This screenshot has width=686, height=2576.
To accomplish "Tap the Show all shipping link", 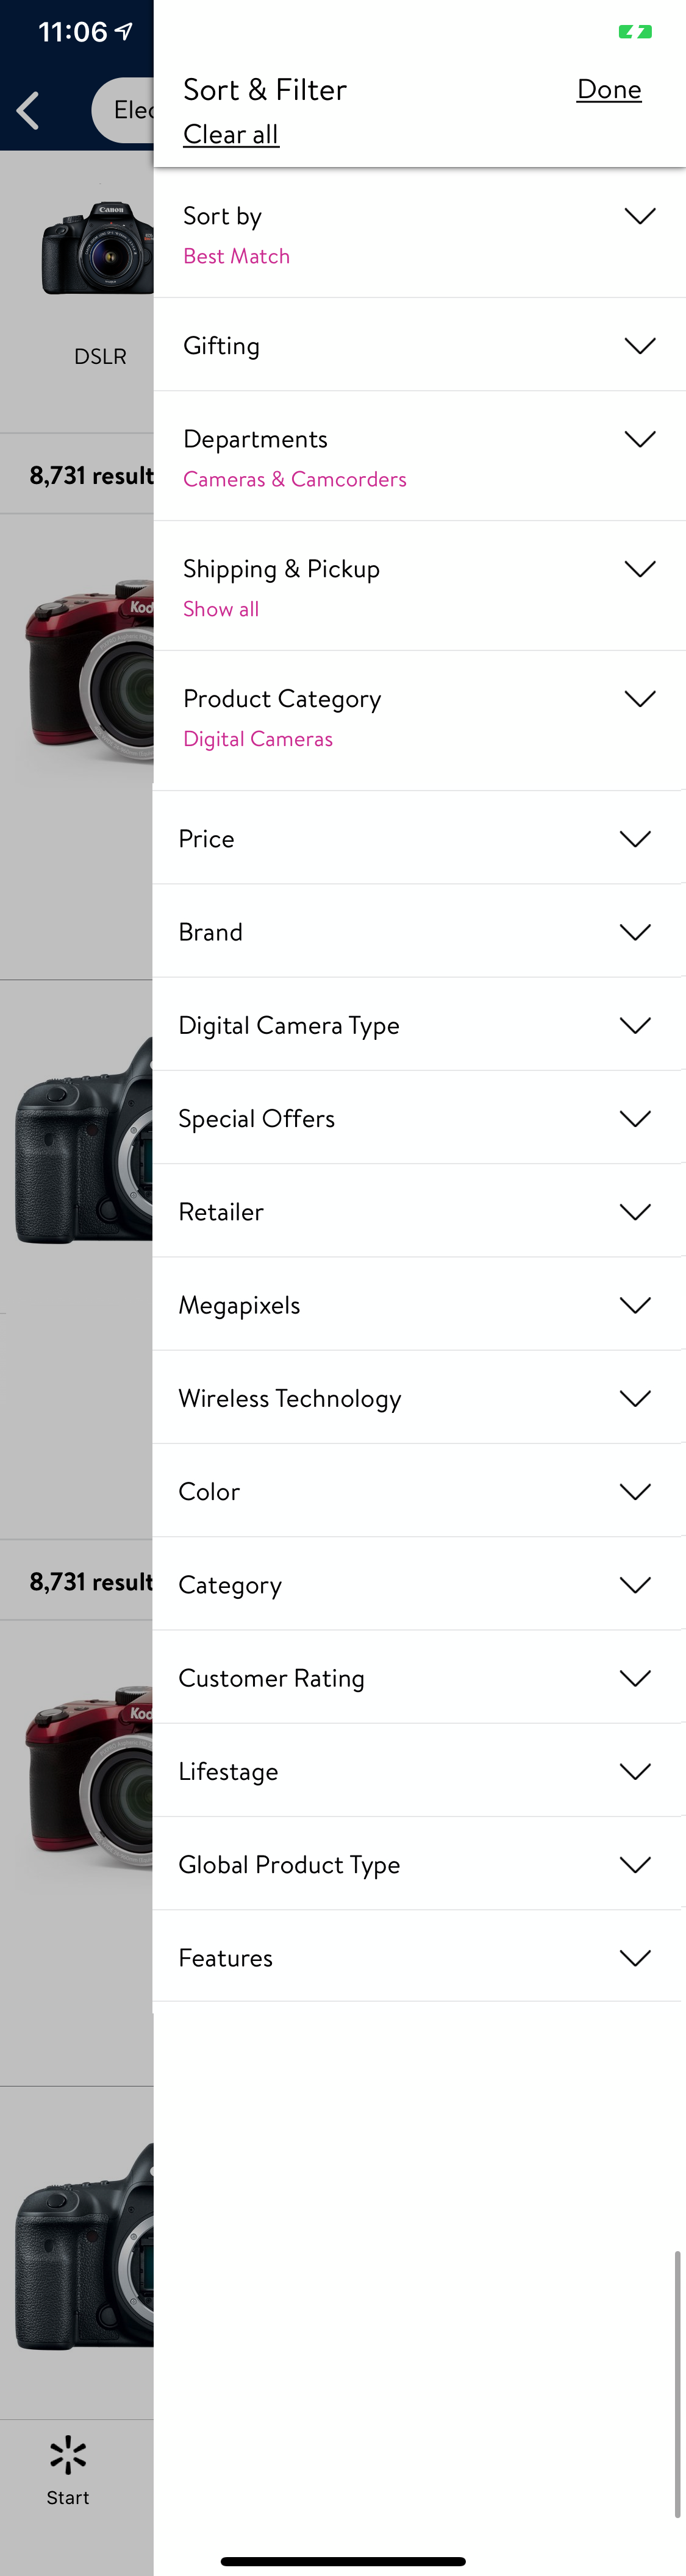I will [x=221, y=608].
